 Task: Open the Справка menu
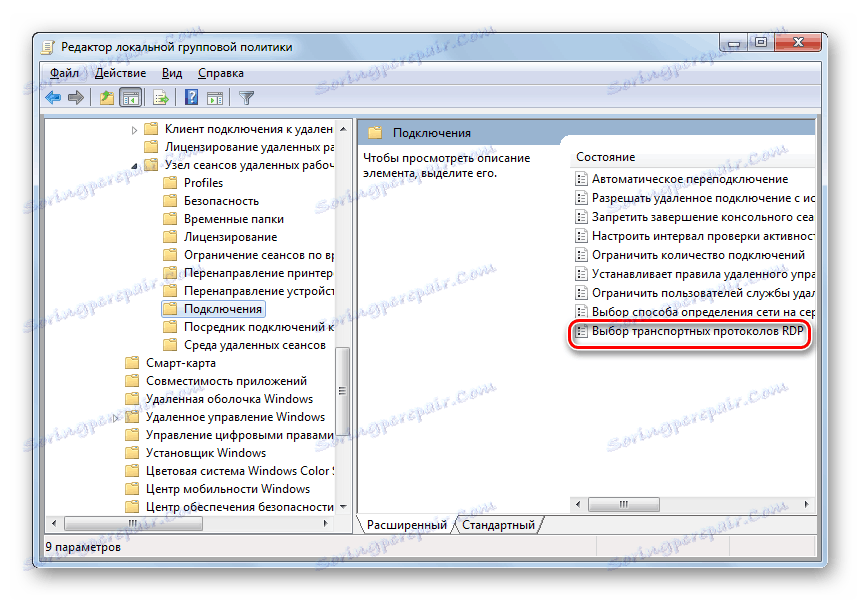coord(221,73)
